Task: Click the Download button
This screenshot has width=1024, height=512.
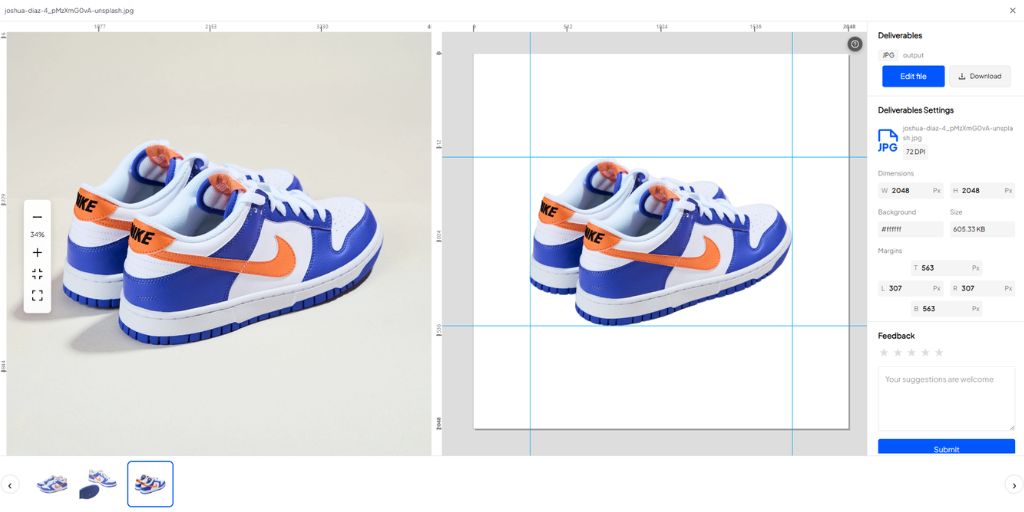Action: [x=980, y=76]
